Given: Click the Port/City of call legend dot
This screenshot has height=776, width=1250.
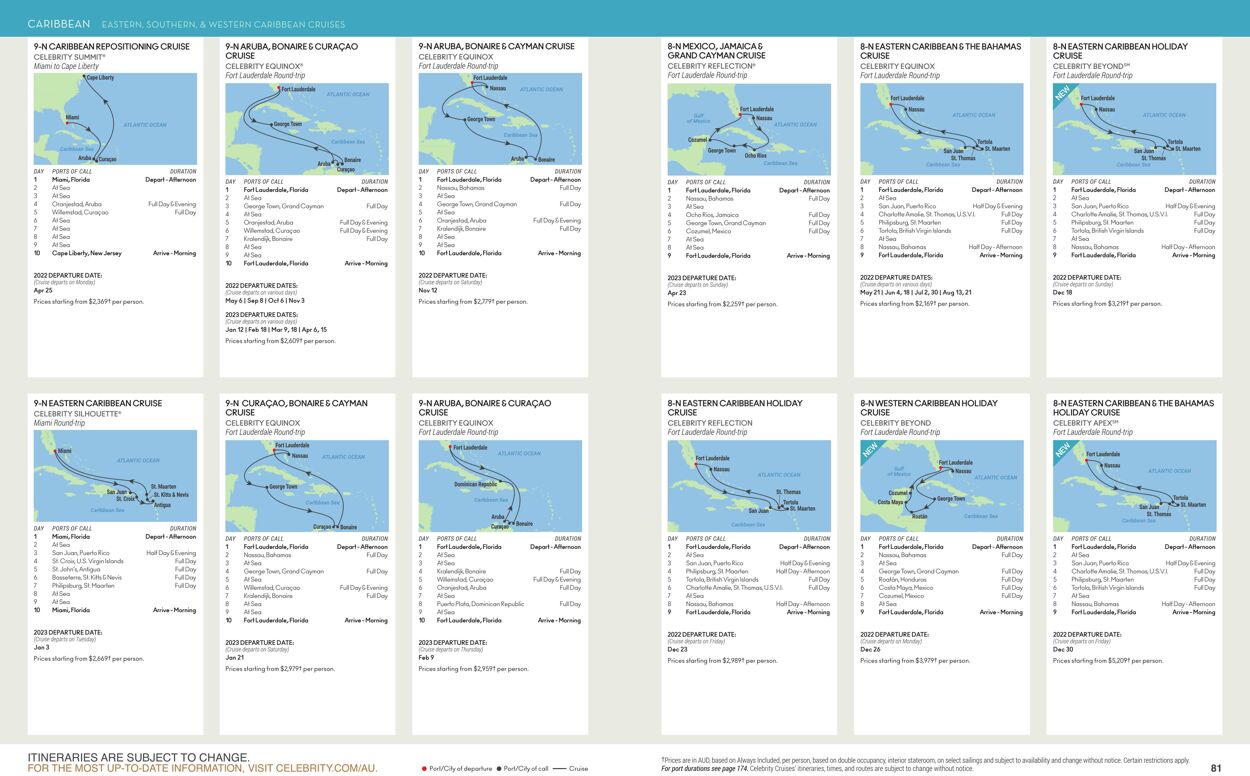Looking at the screenshot, I should pyautogui.click(x=498, y=766).
